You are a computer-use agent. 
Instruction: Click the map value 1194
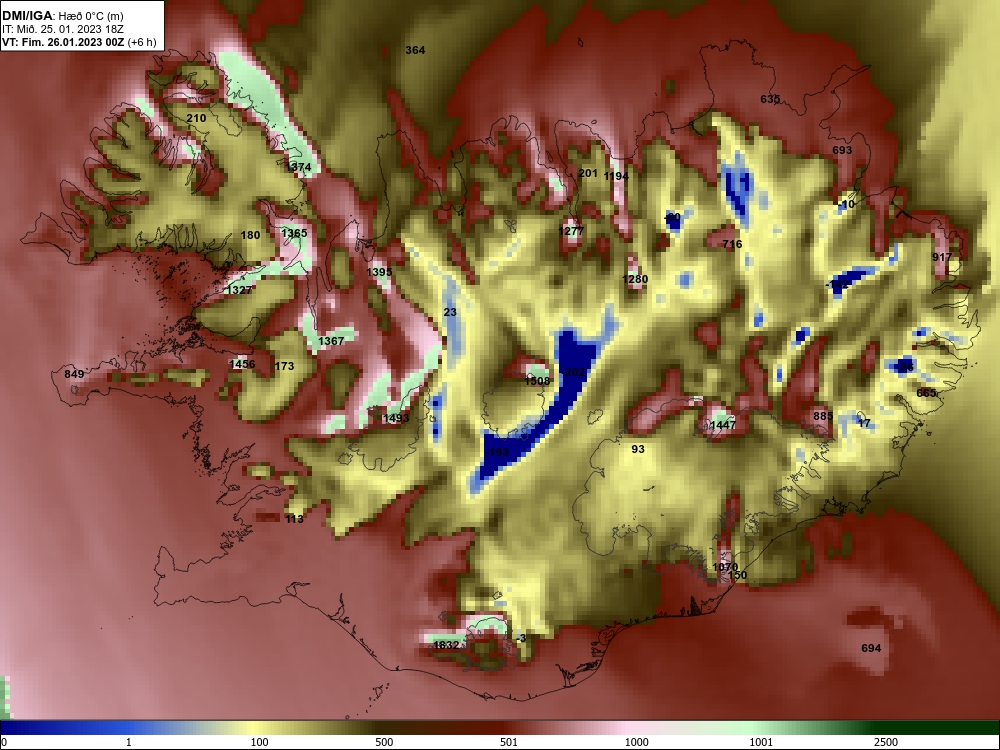click(616, 176)
